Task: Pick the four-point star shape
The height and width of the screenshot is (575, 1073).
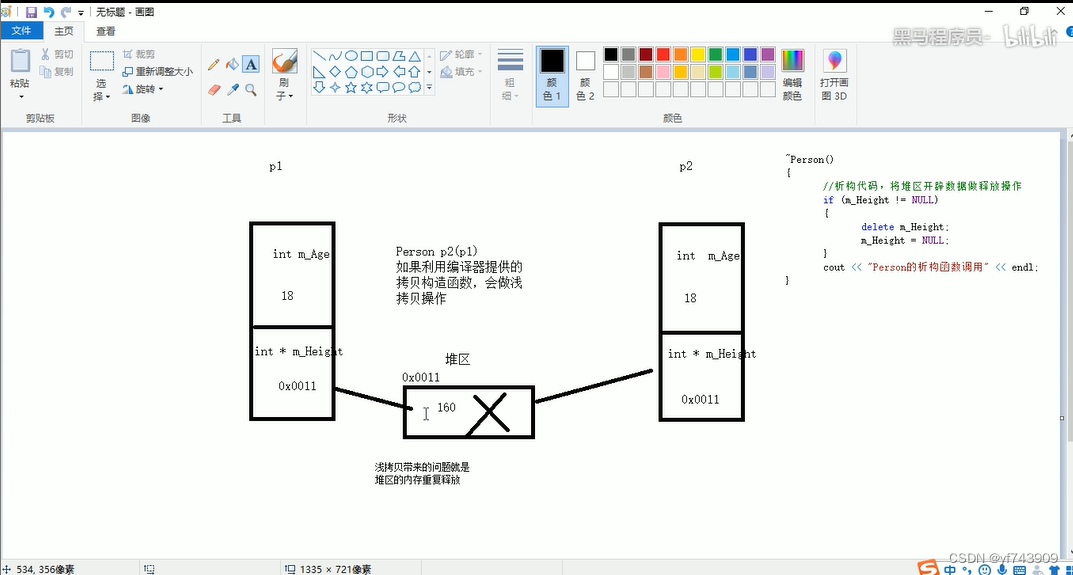Action: pos(335,87)
